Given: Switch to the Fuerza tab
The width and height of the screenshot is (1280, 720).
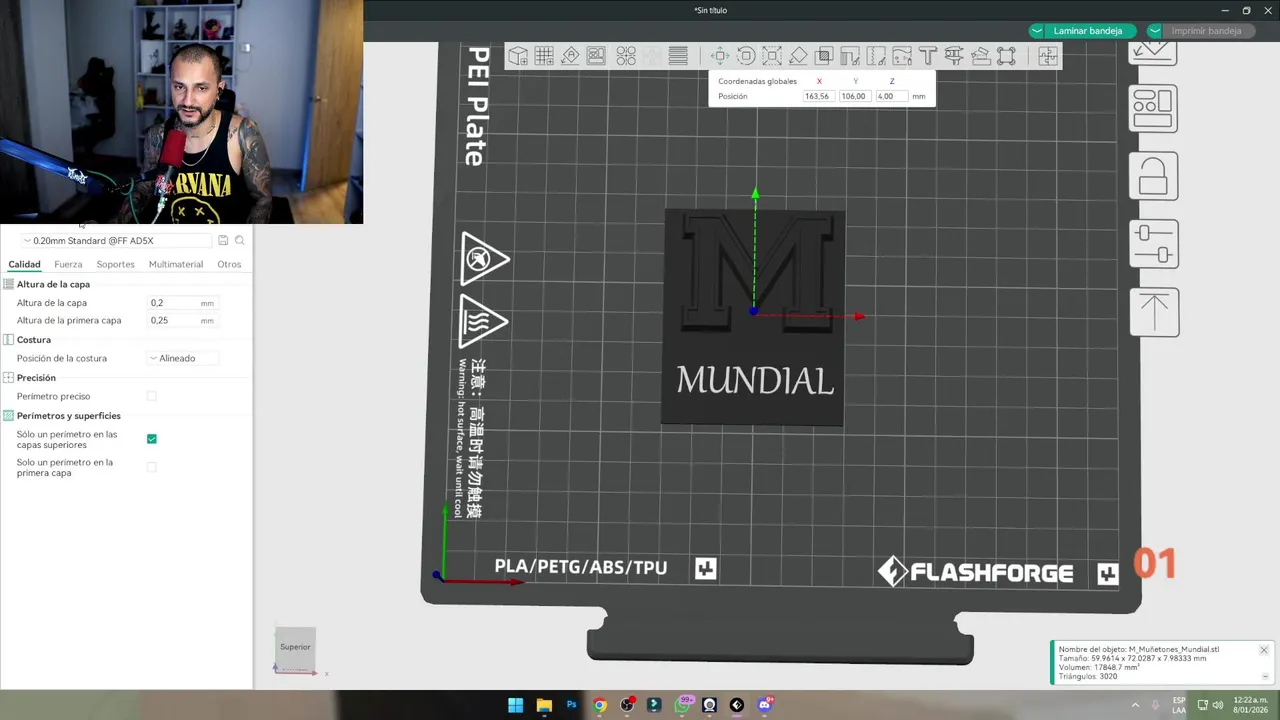Looking at the screenshot, I should pyautogui.click(x=68, y=264).
